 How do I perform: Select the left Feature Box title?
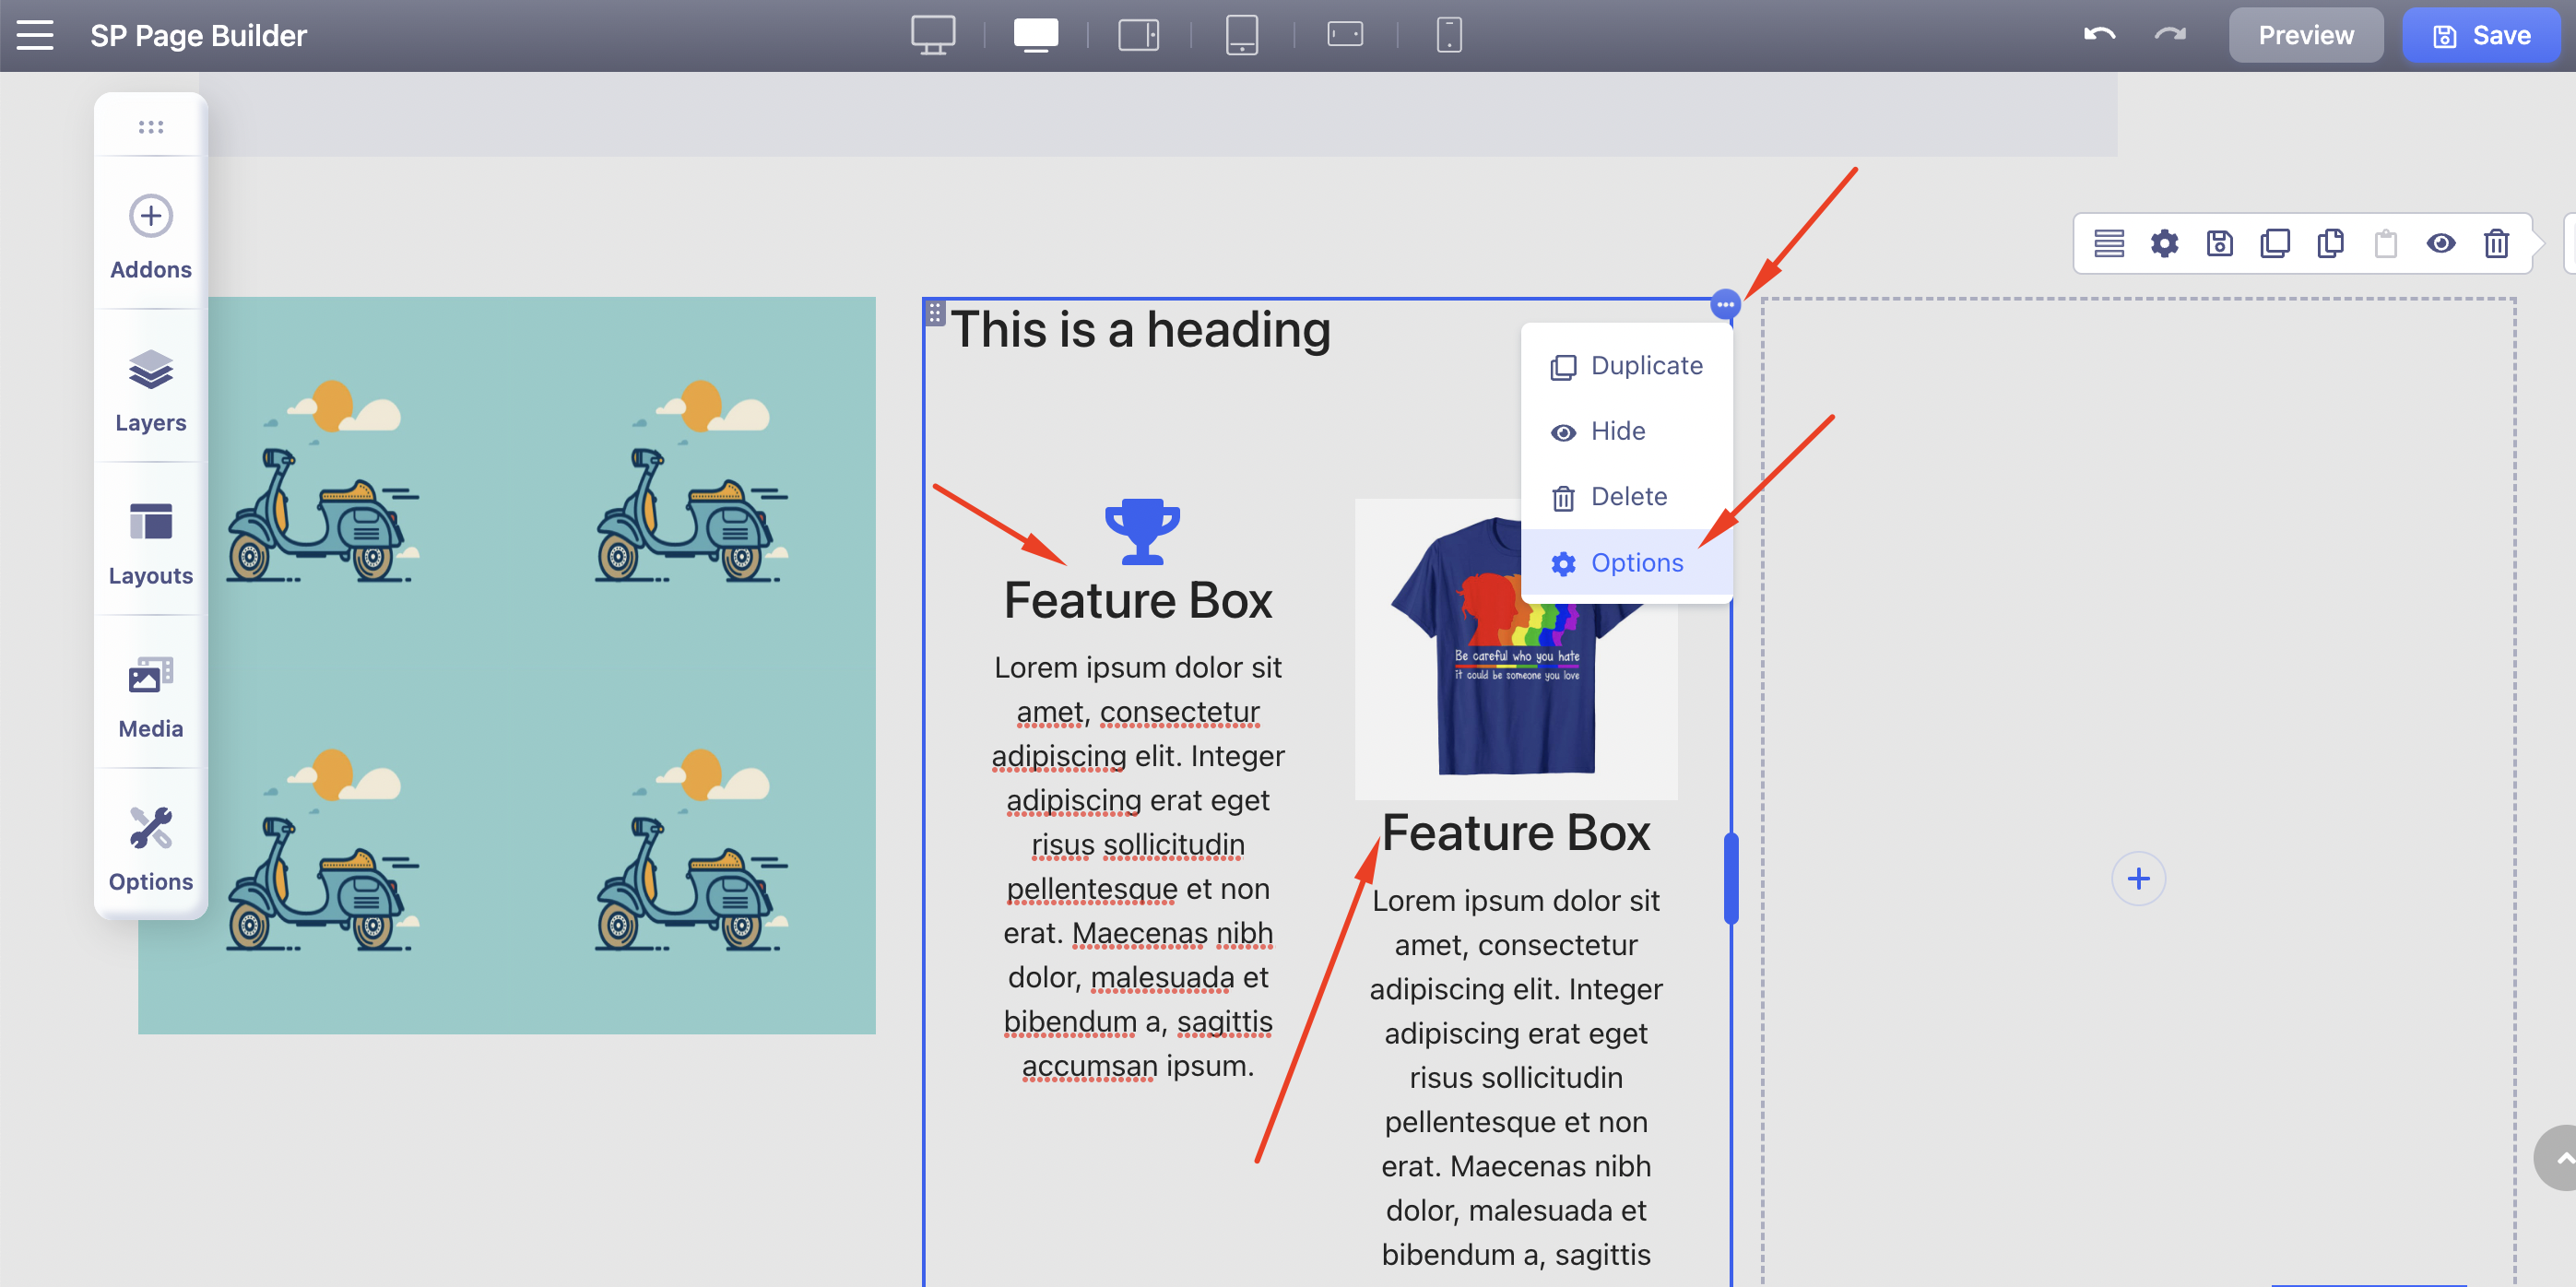(1138, 600)
